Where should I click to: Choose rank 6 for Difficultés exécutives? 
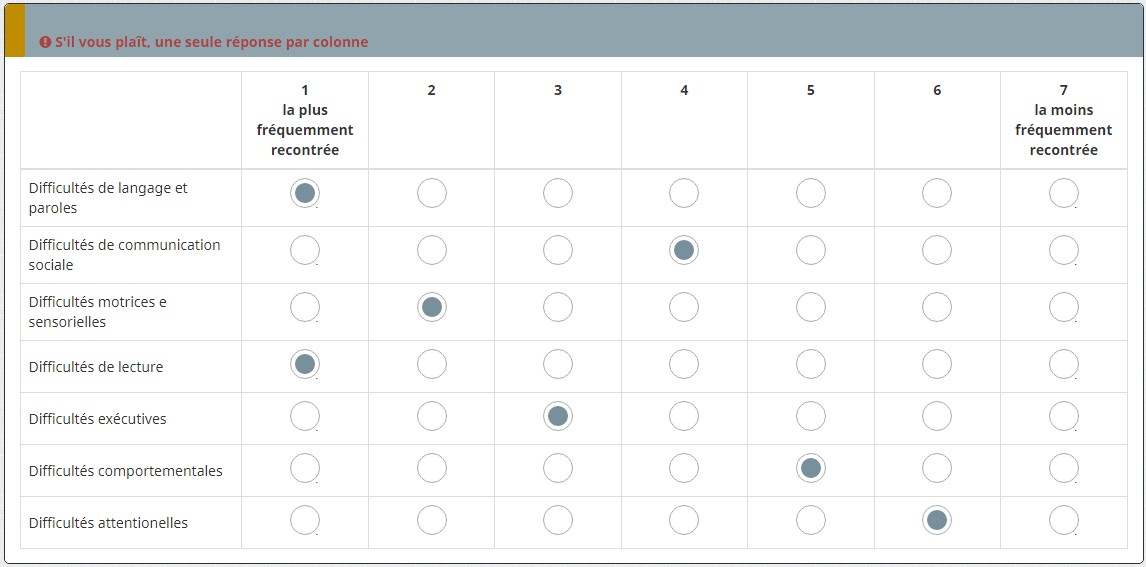point(937,416)
